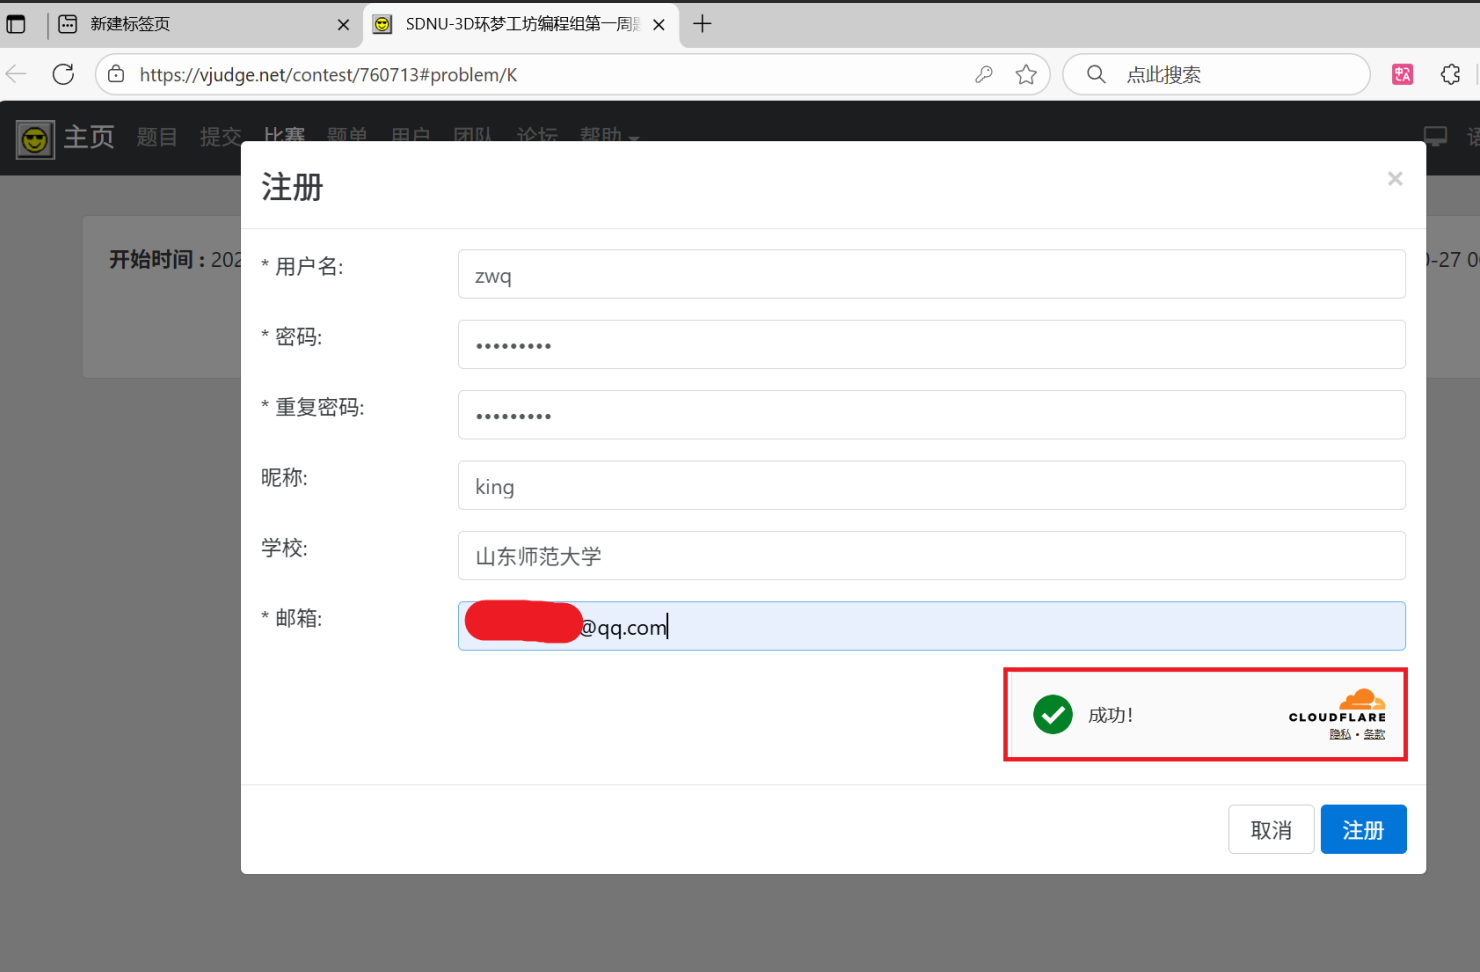Screen dimensions: 1480x972
Task: Click the 学校 input field
Action: [x=931, y=556]
